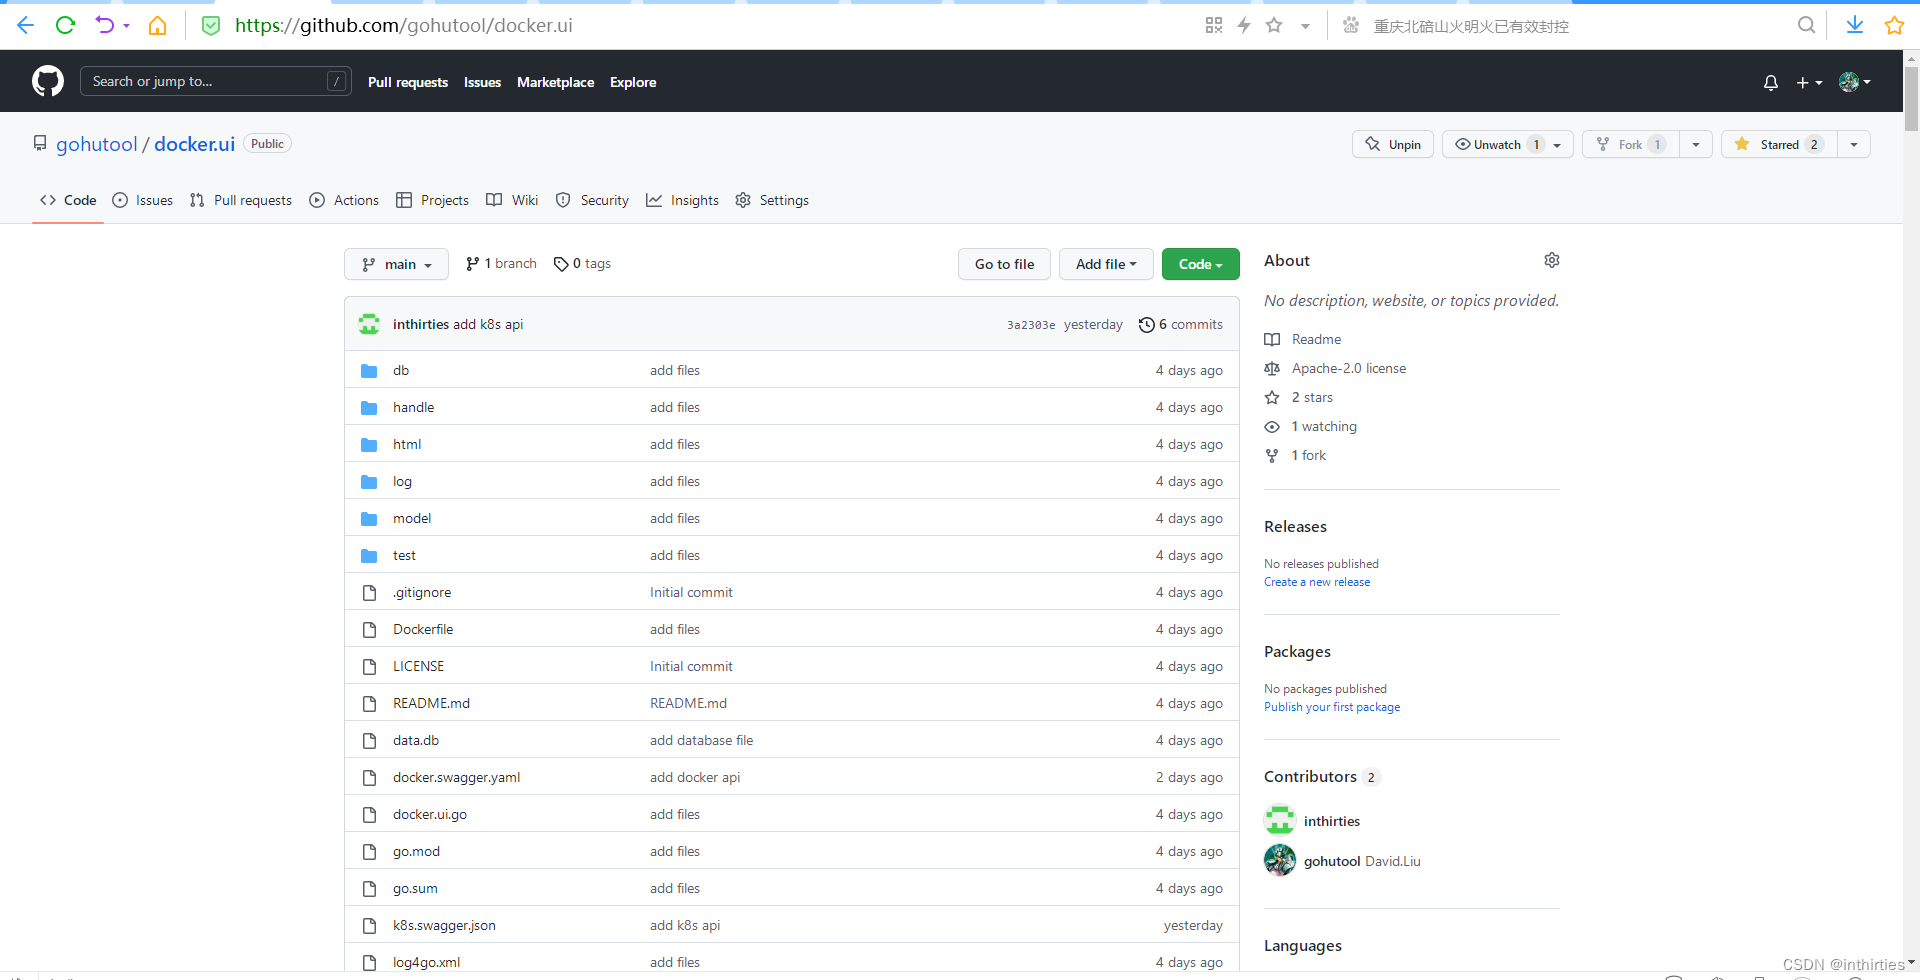Image resolution: width=1920 pixels, height=980 pixels.
Task: Open the Actions tab
Action: [x=344, y=200]
